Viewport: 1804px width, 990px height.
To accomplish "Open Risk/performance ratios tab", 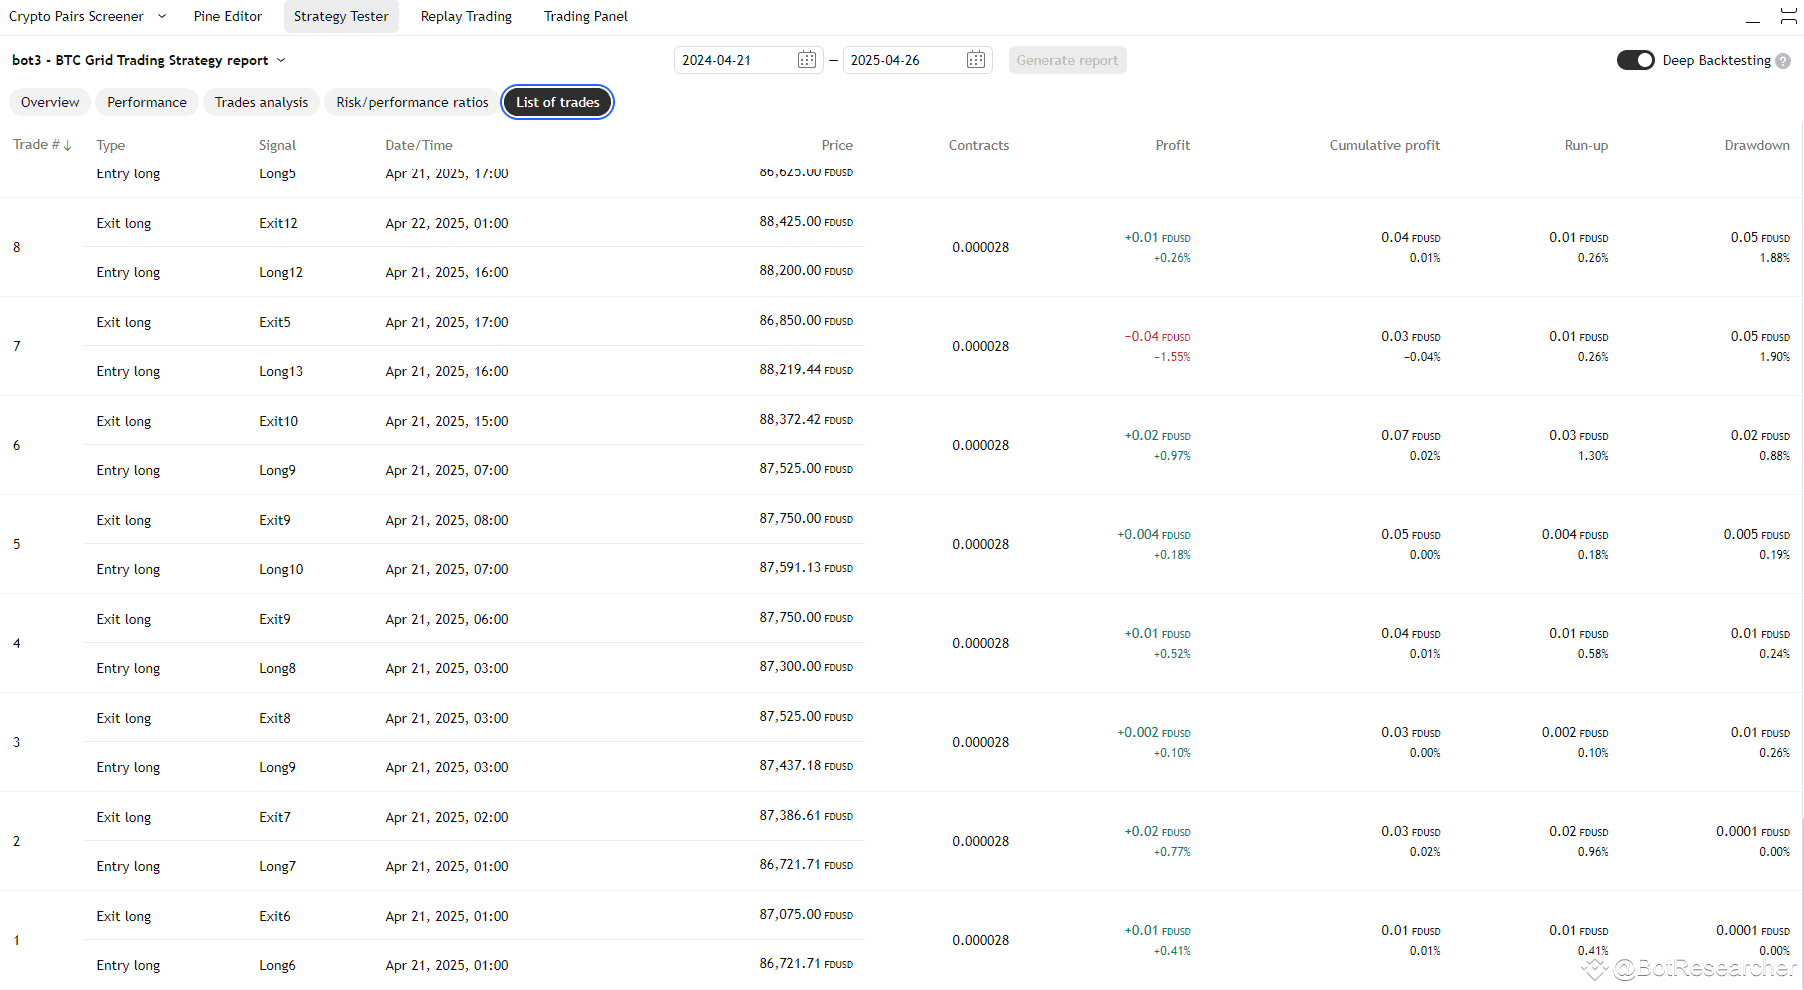I will 412,102.
